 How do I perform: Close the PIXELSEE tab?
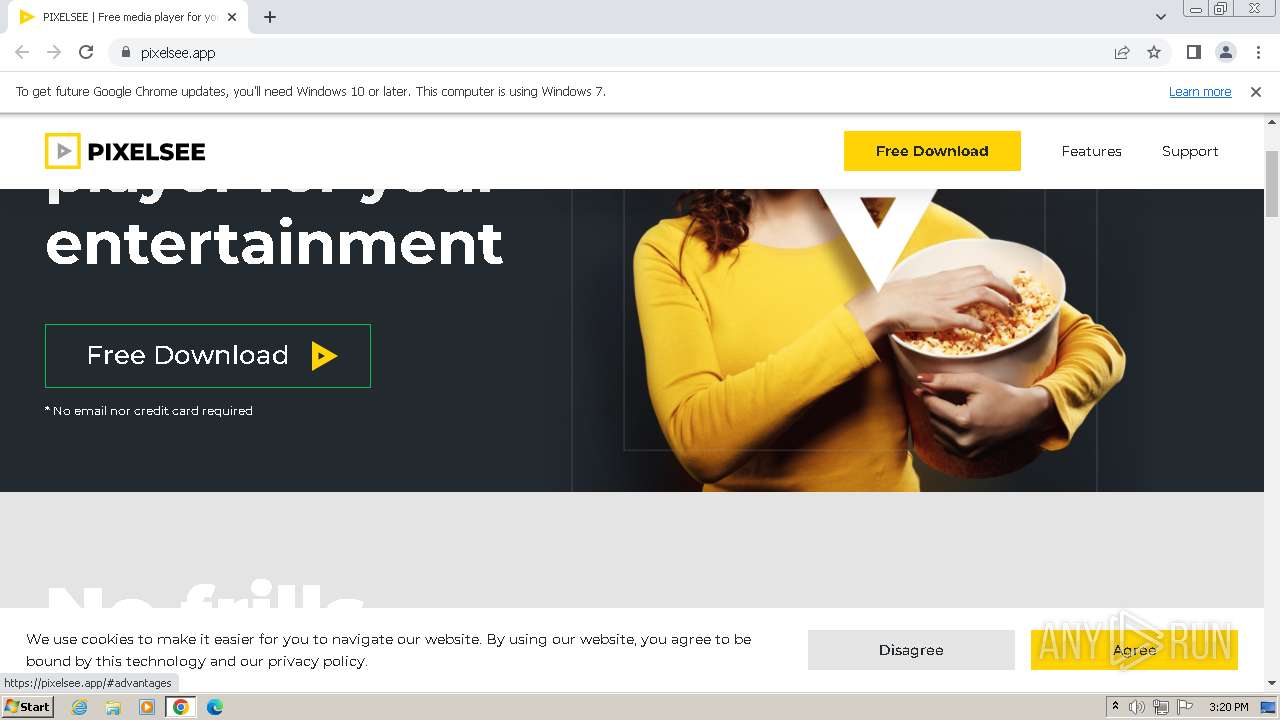click(231, 17)
